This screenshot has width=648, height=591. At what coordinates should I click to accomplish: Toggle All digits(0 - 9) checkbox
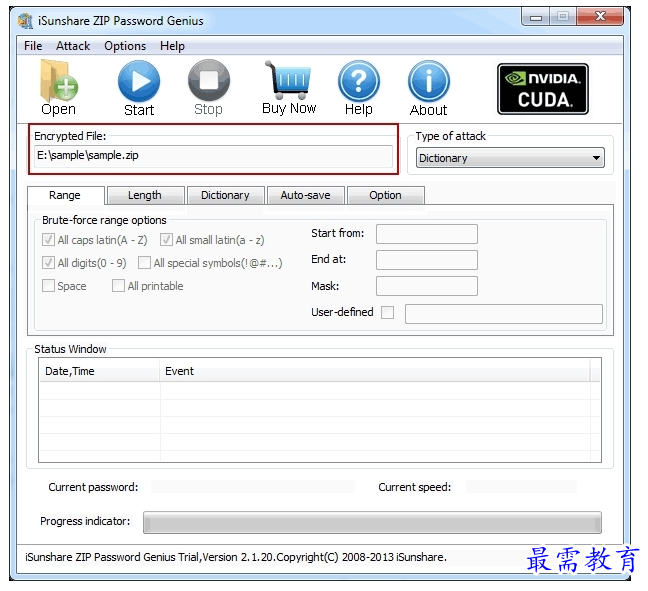pyautogui.click(x=48, y=263)
